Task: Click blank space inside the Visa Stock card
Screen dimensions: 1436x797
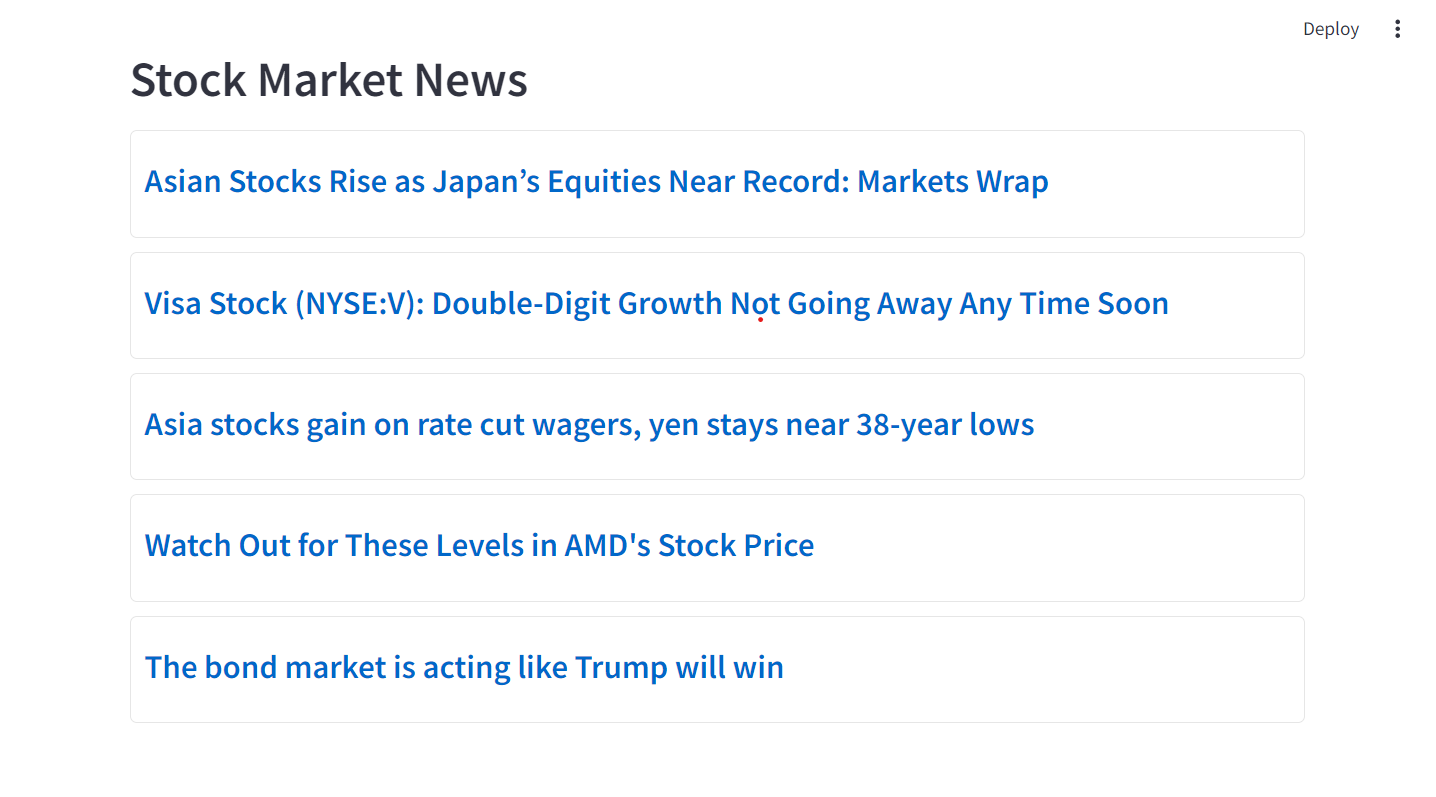Action: [1235, 305]
